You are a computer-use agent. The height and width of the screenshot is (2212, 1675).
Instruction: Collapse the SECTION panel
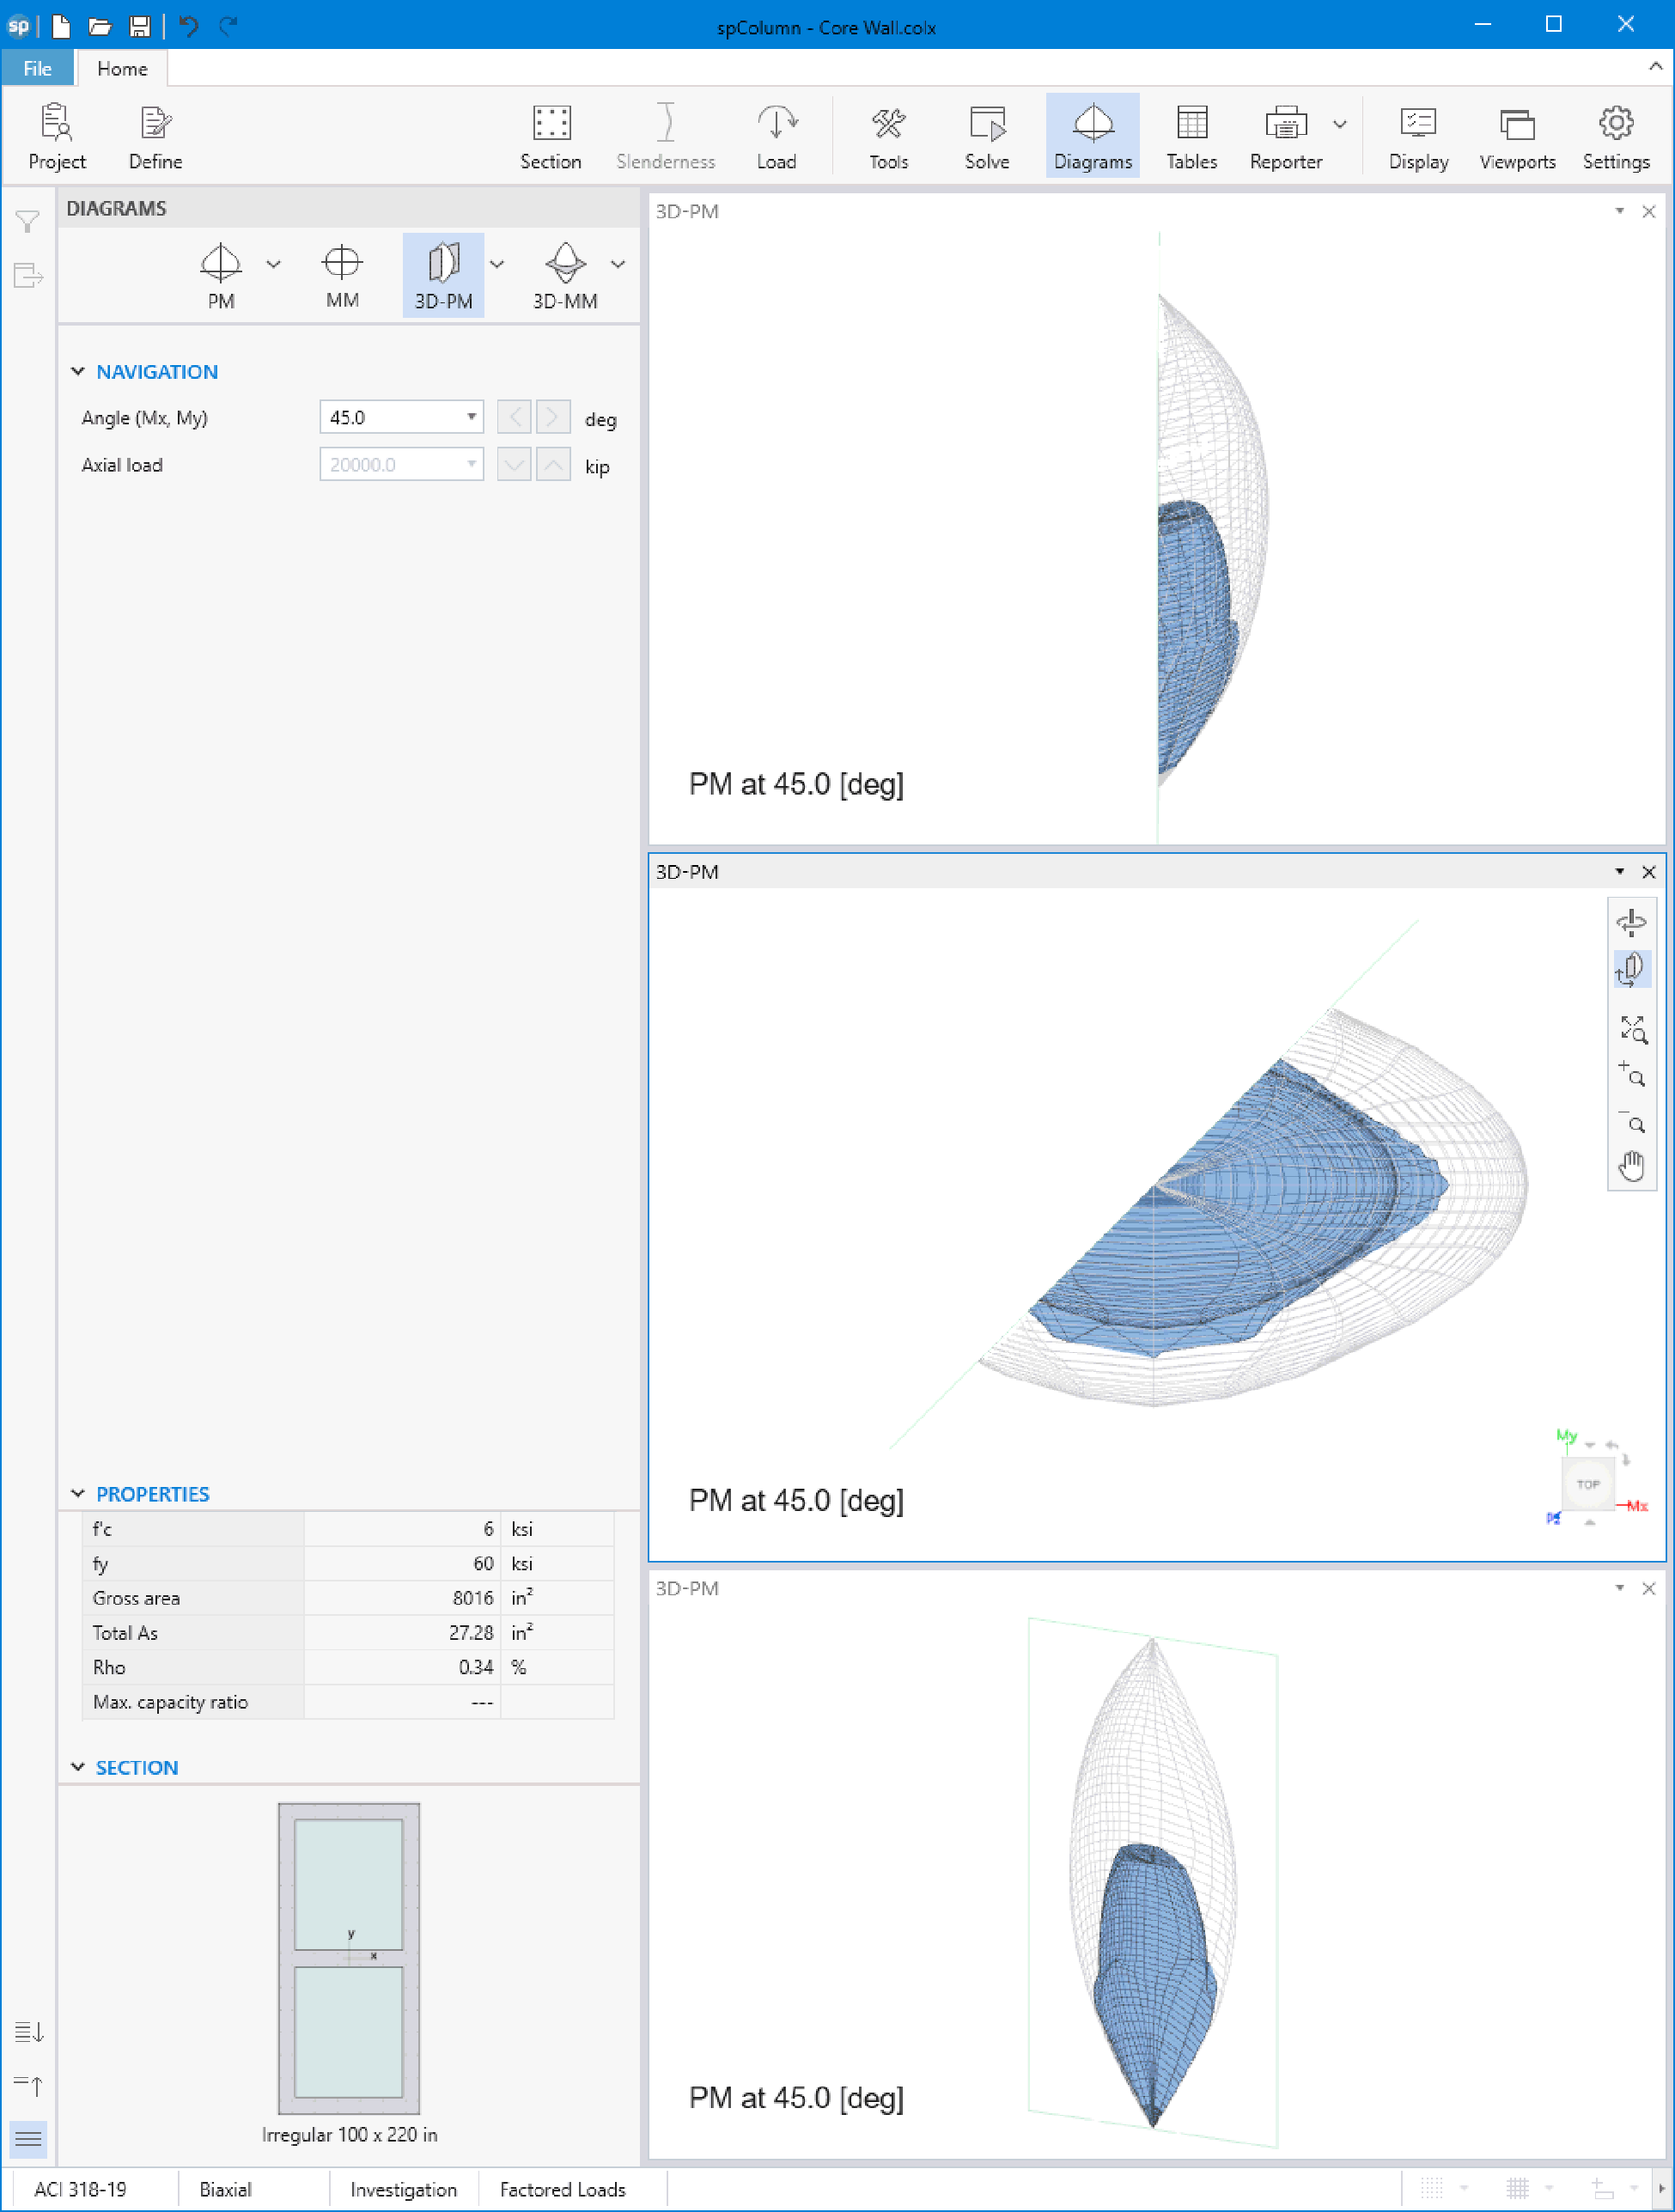(77, 1767)
